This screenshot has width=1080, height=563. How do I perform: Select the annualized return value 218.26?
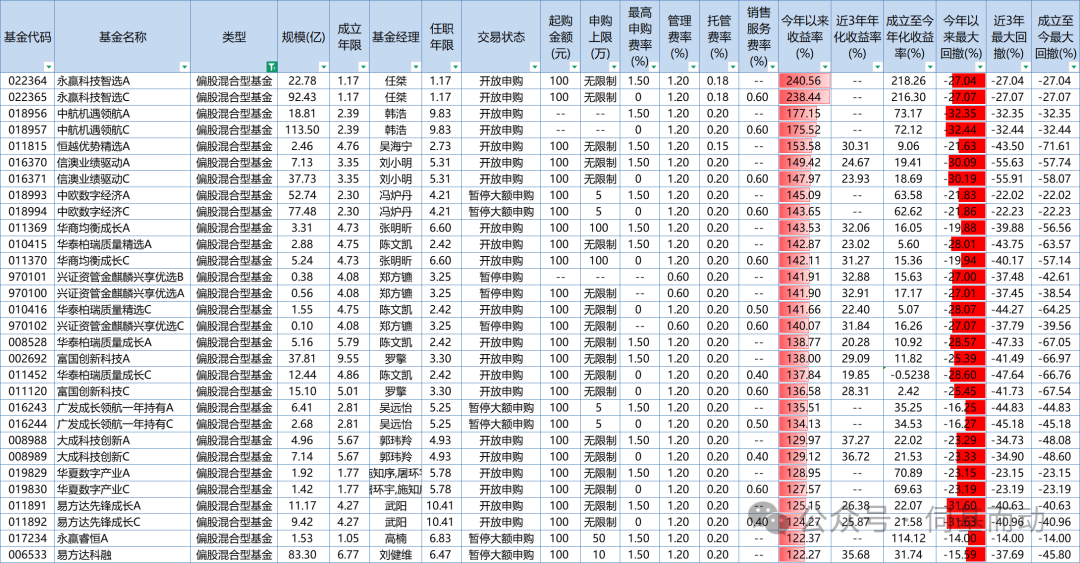click(x=909, y=81)
